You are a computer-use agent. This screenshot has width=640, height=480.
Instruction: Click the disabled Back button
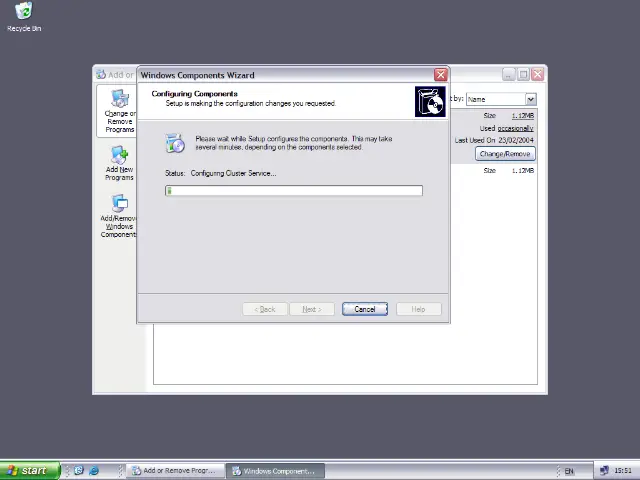point(265,309)
